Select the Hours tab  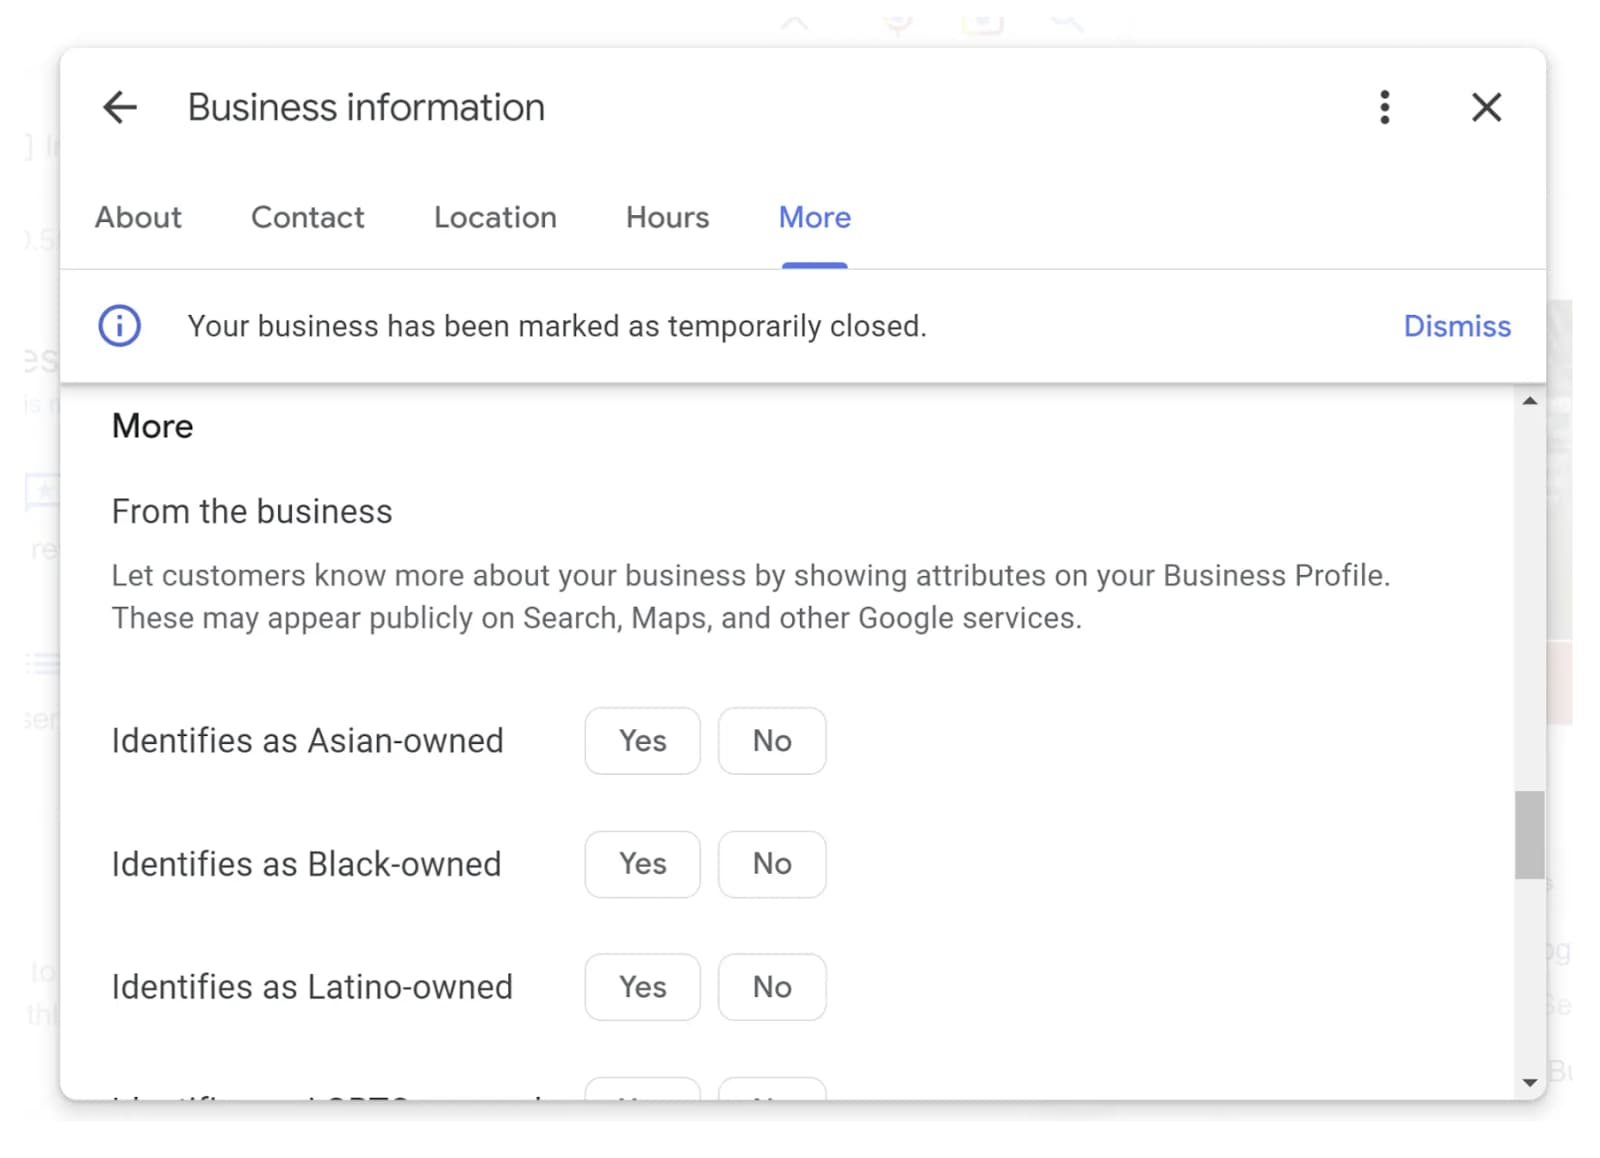[667, 217]
